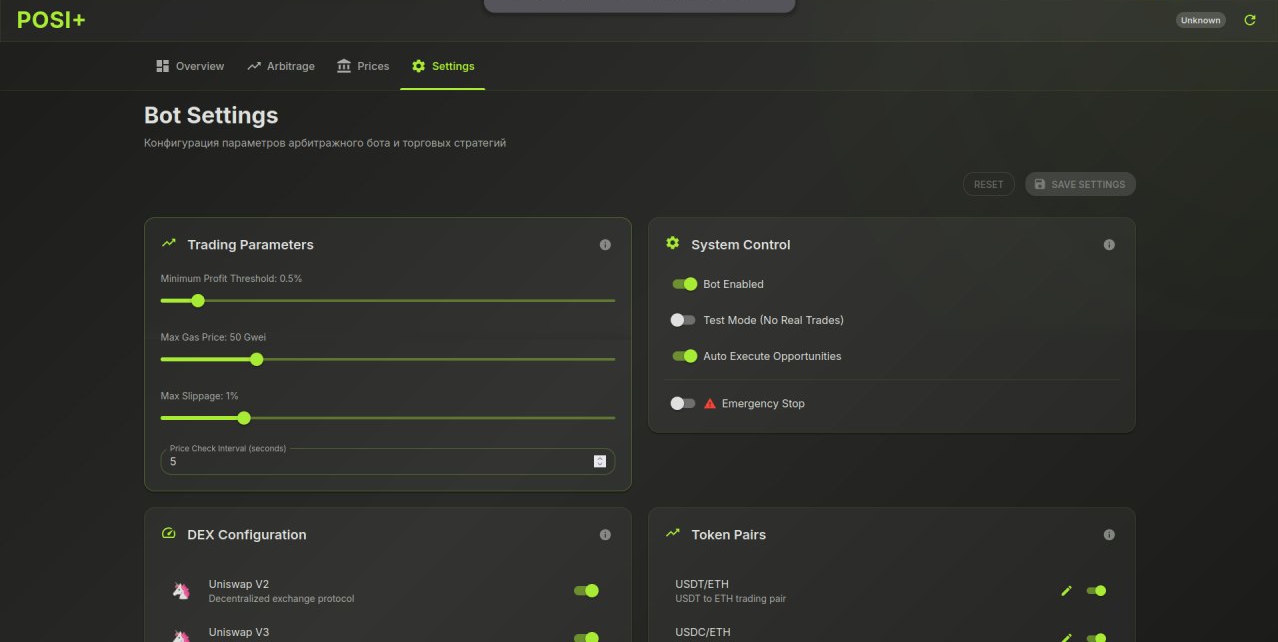
Task: Click Token Pairs info icon
Action: 1109,535
